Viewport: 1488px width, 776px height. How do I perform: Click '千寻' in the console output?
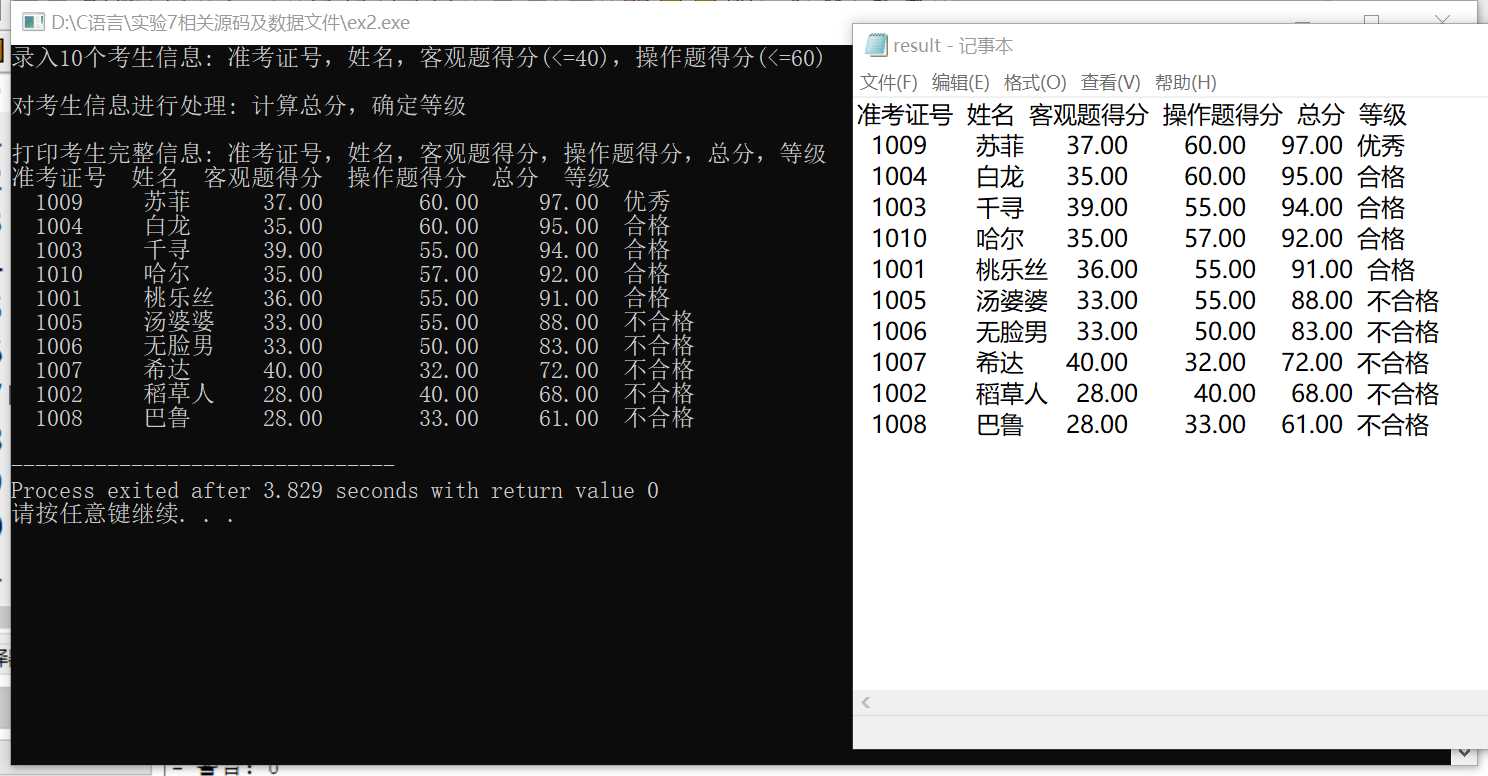point(167,250)
